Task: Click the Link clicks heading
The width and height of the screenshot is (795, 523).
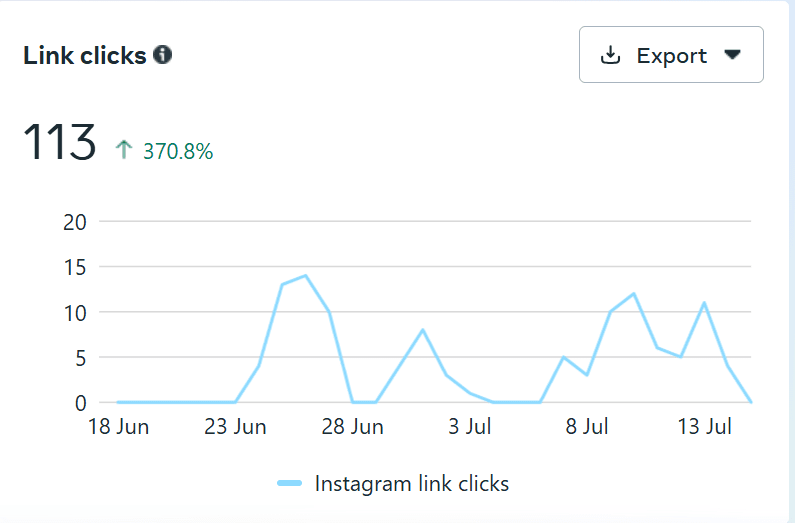Action: pos(85,55)
